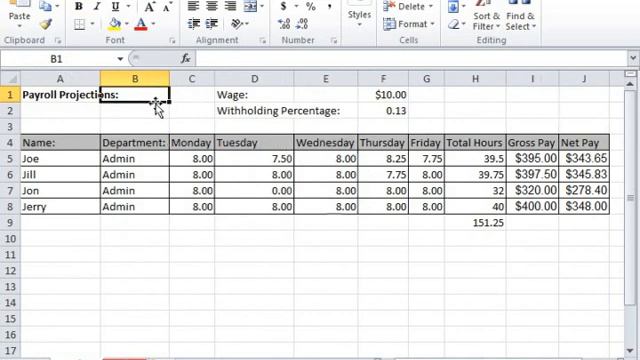Screen dimensions: 640x360
Task: Click the Decrease Indent icon
Action: pyautogui.click(x=193, y=24)
